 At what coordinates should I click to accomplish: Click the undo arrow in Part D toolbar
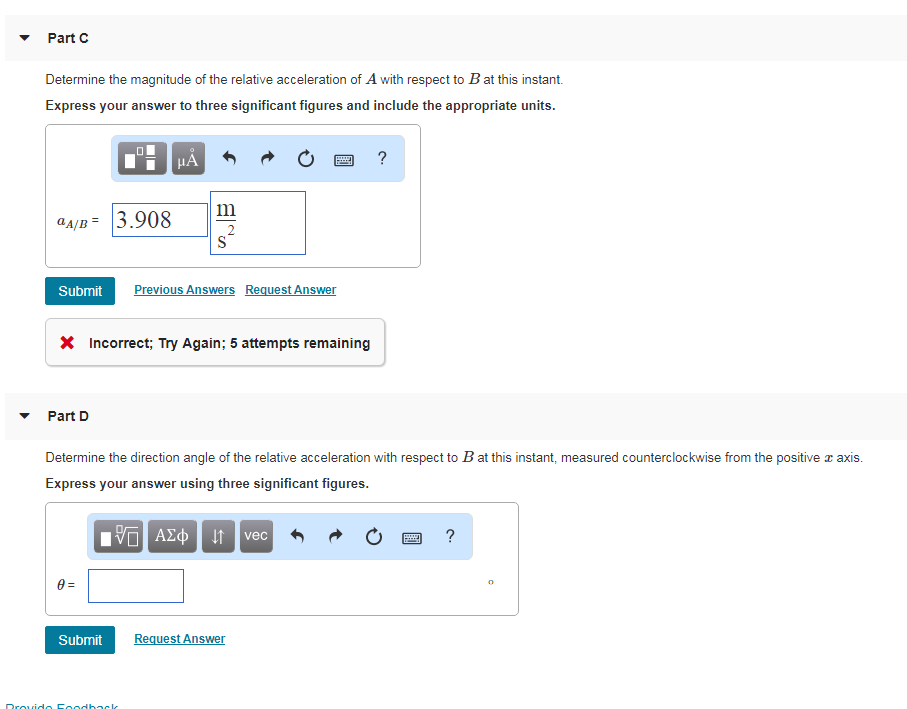pyautogui.click(x=297, y=536)
